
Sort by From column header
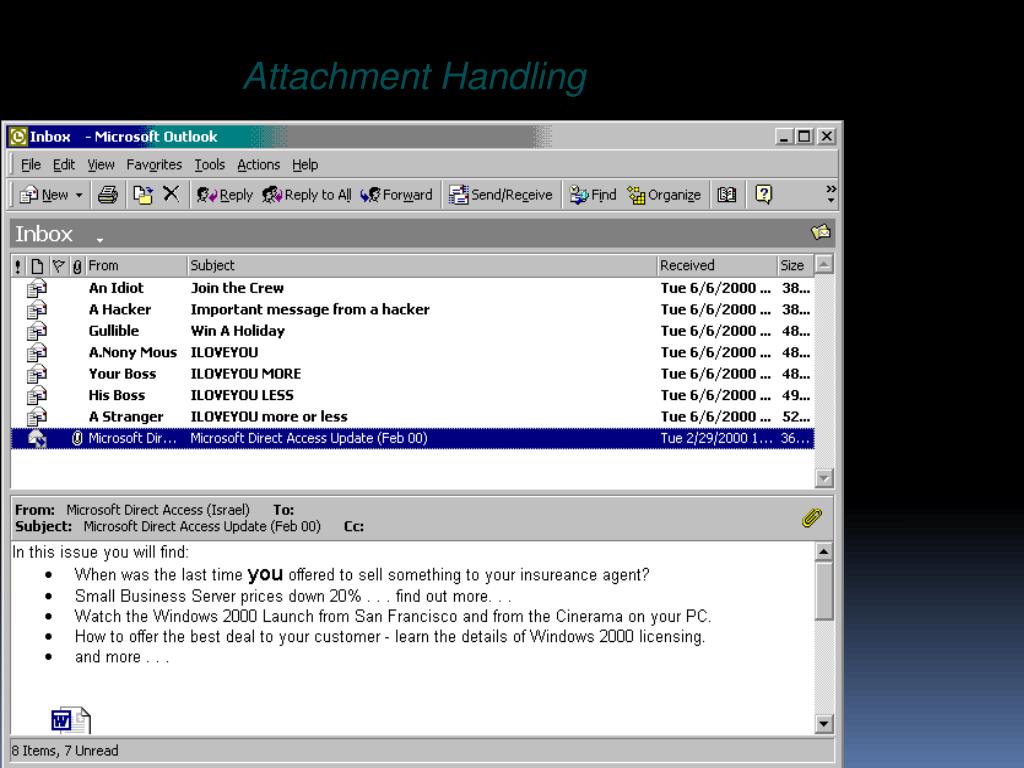136,266
